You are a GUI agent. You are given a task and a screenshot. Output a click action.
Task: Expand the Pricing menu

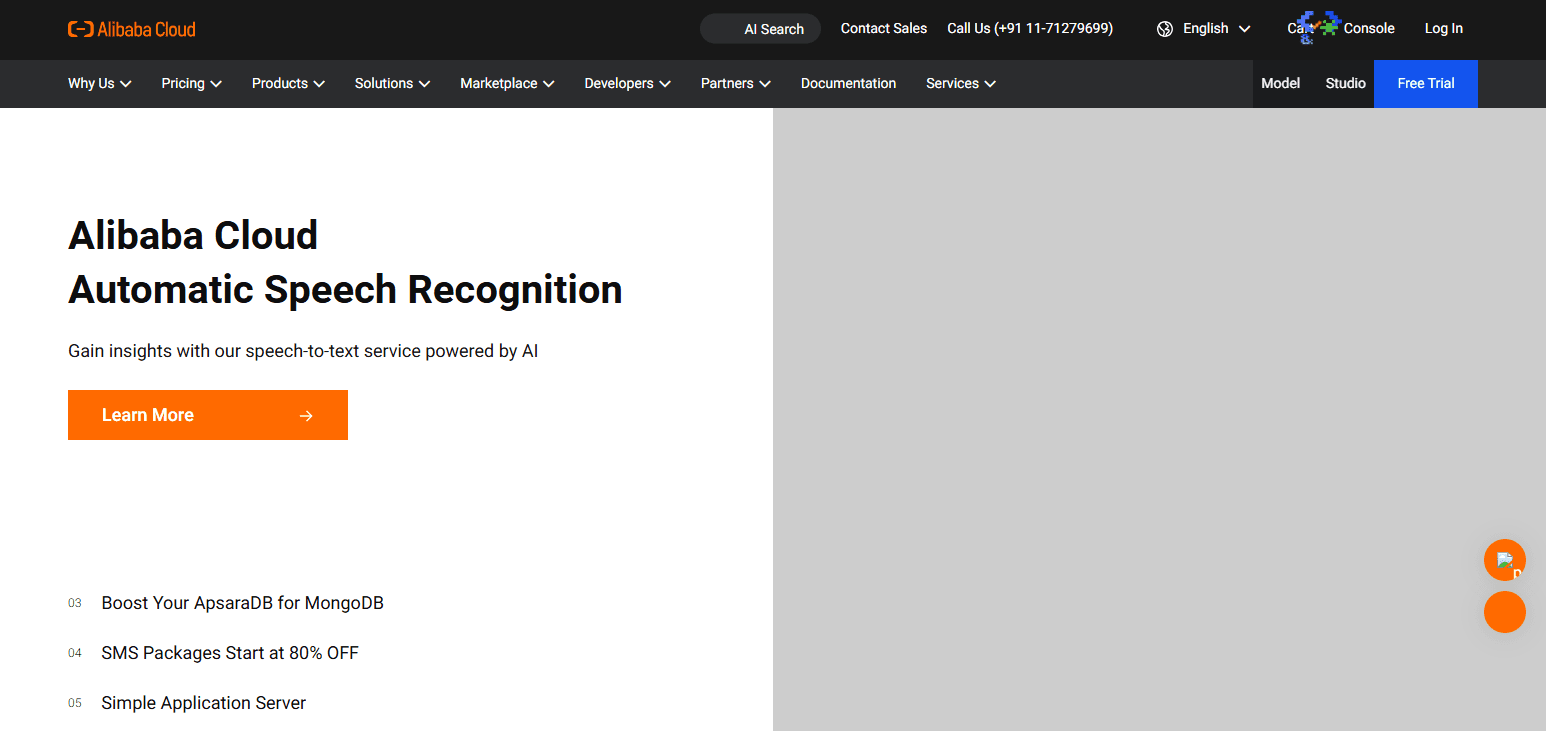click(192, 84)
